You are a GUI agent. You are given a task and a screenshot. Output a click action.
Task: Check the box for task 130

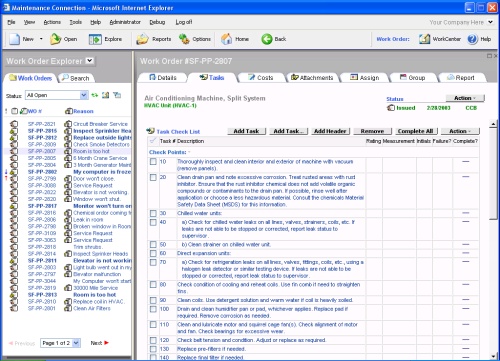coord(153,349)
